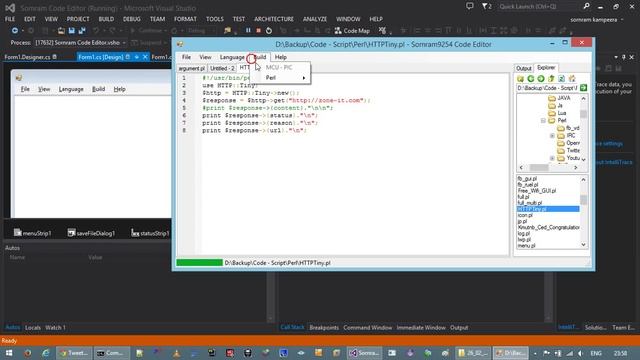
Task: Select icon.pl in the file list
Action: click(x=525, y=215)
